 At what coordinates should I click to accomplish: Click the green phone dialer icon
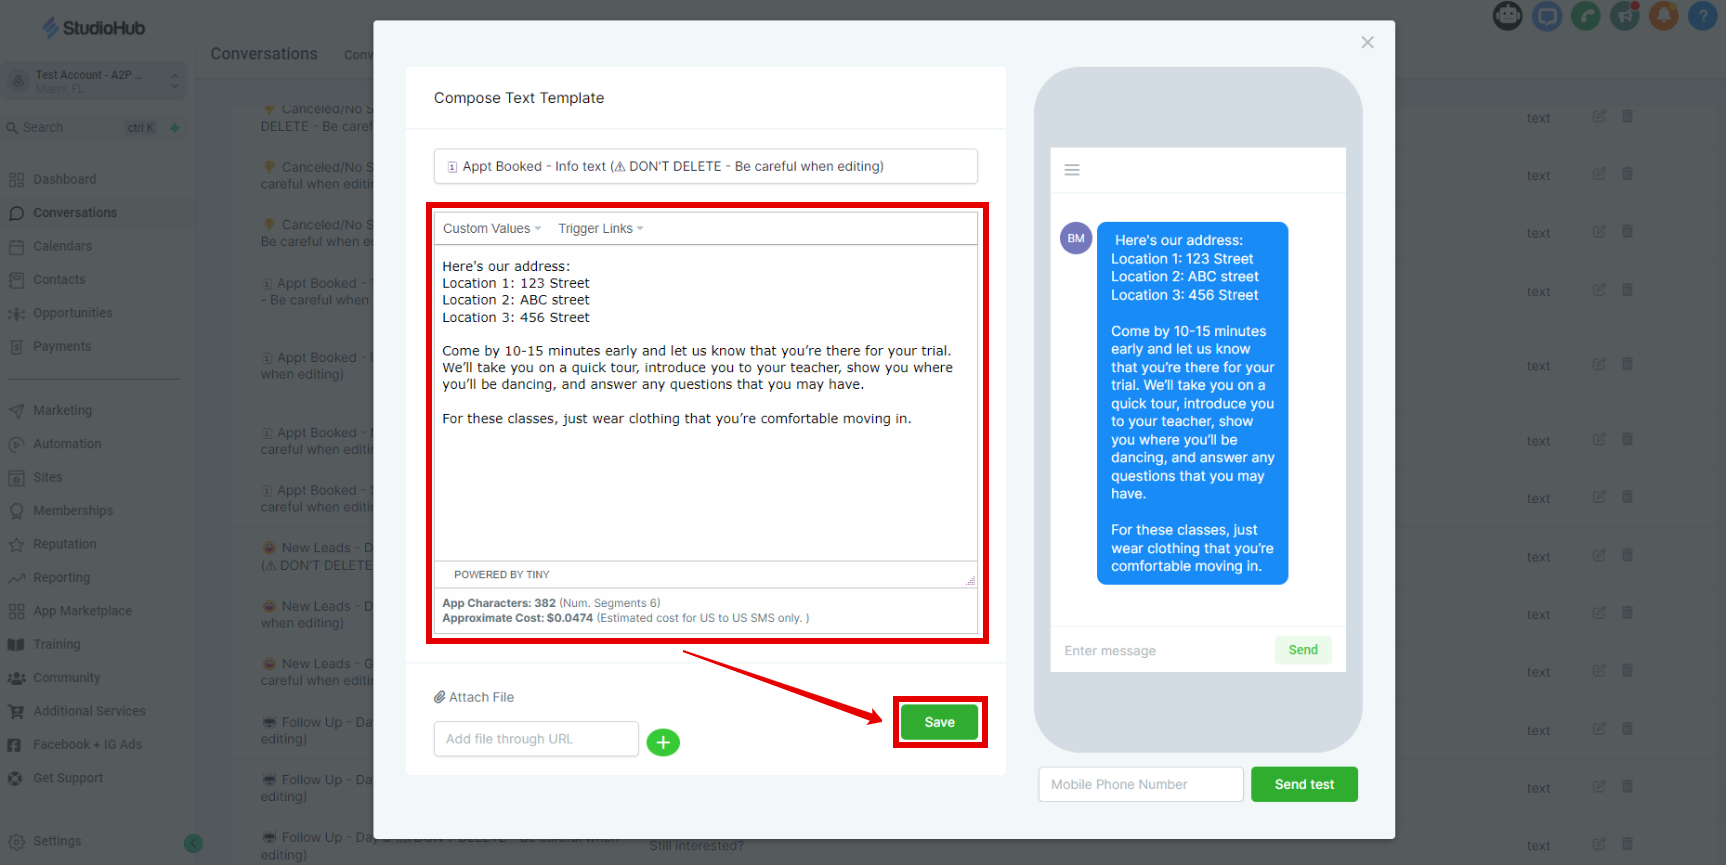pyautogui.click(x=1586, y=16)
